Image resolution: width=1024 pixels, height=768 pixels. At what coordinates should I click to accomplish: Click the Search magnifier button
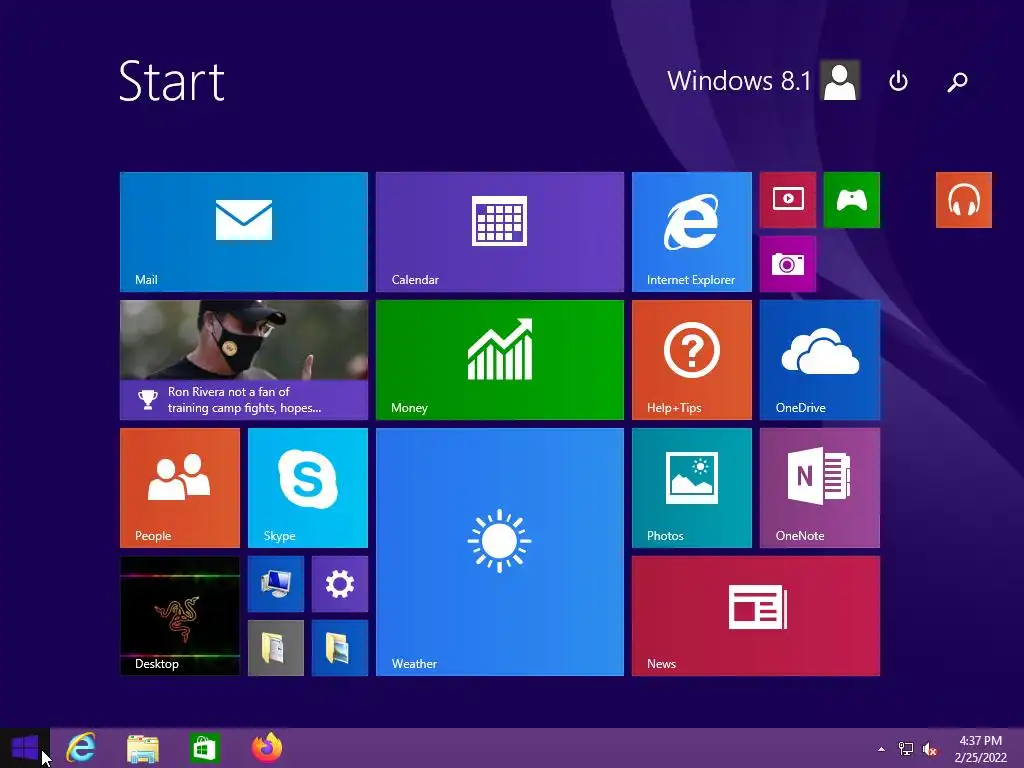957,82
